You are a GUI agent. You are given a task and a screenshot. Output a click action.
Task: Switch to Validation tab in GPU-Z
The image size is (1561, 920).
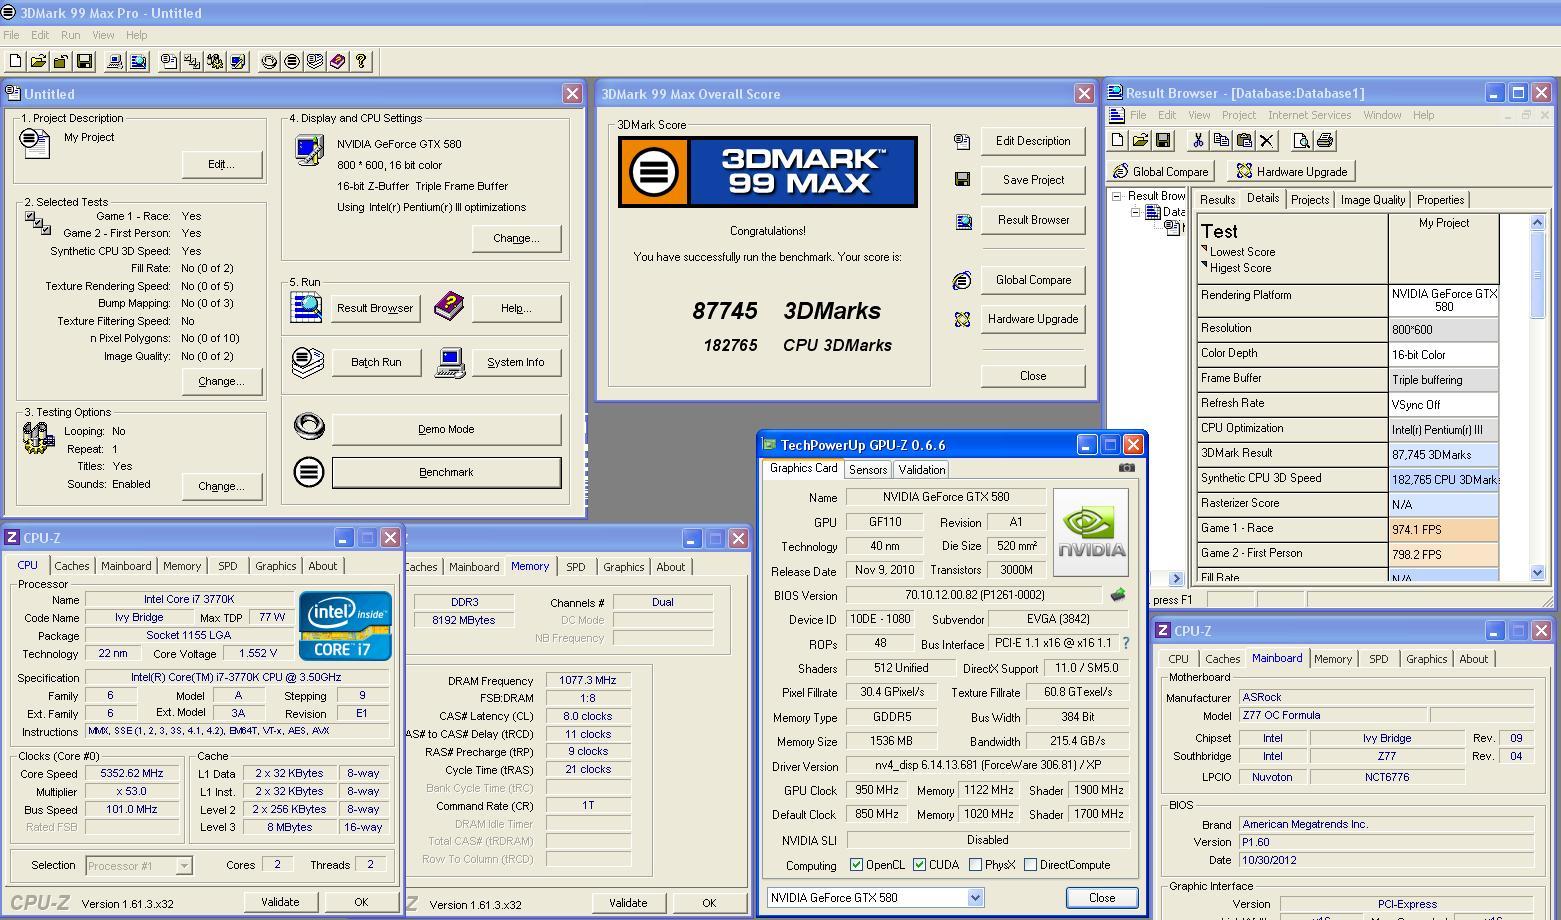point(921,470)
